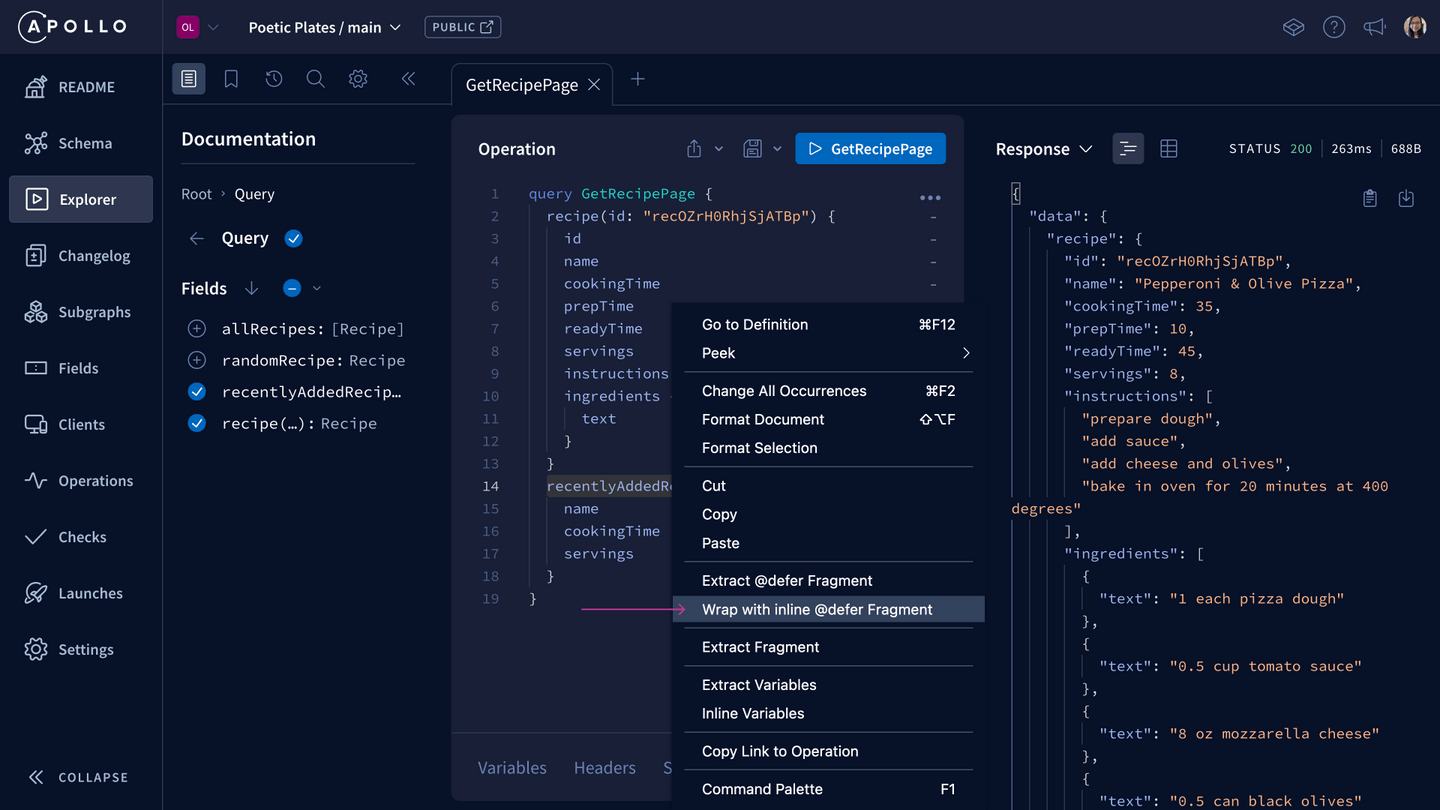Click the help question mark icon
Screen dimensions: 1440x810
coord(1334,27)
